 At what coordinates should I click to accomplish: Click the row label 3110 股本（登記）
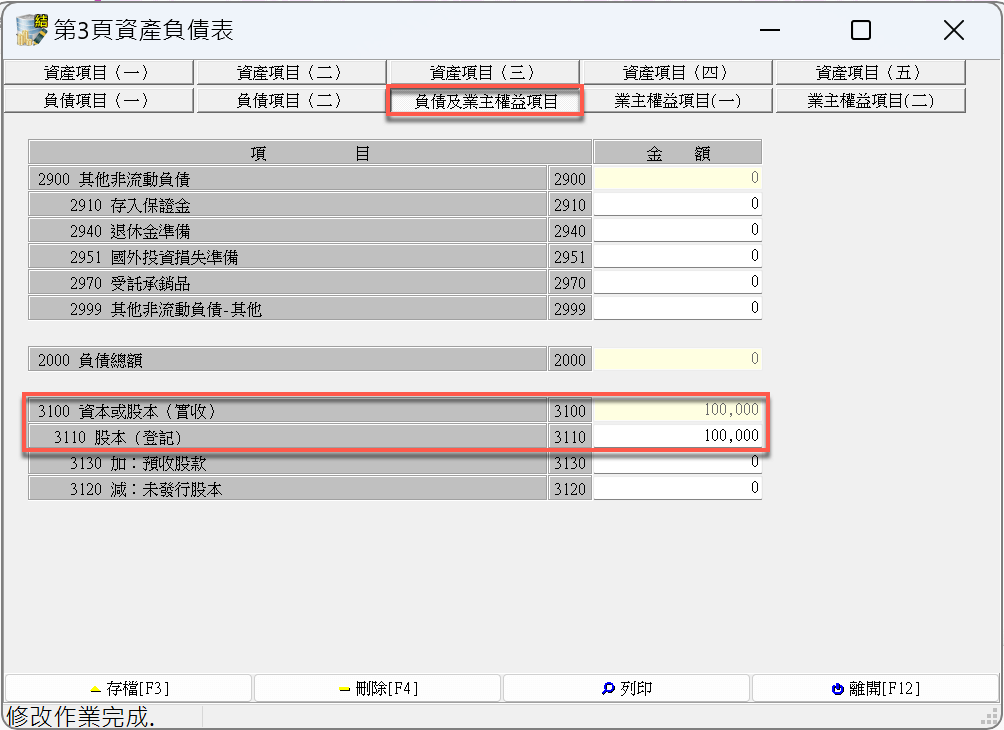pyautogui.click(x=287, y=437)
